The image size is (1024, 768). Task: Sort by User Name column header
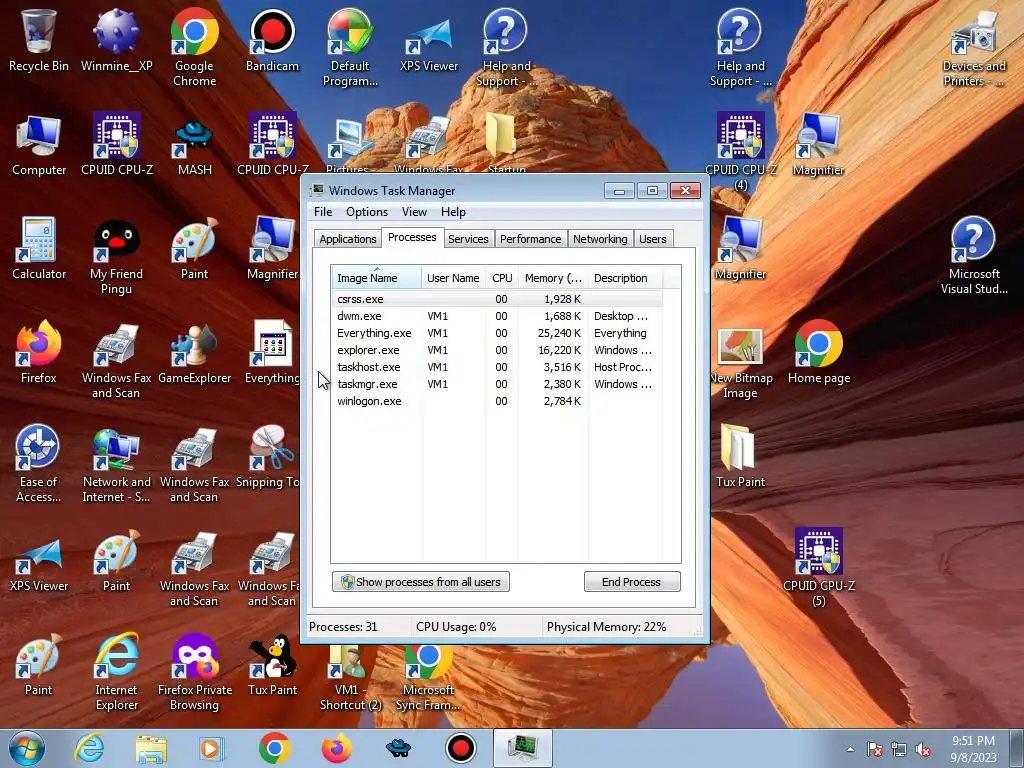(453, 278)
